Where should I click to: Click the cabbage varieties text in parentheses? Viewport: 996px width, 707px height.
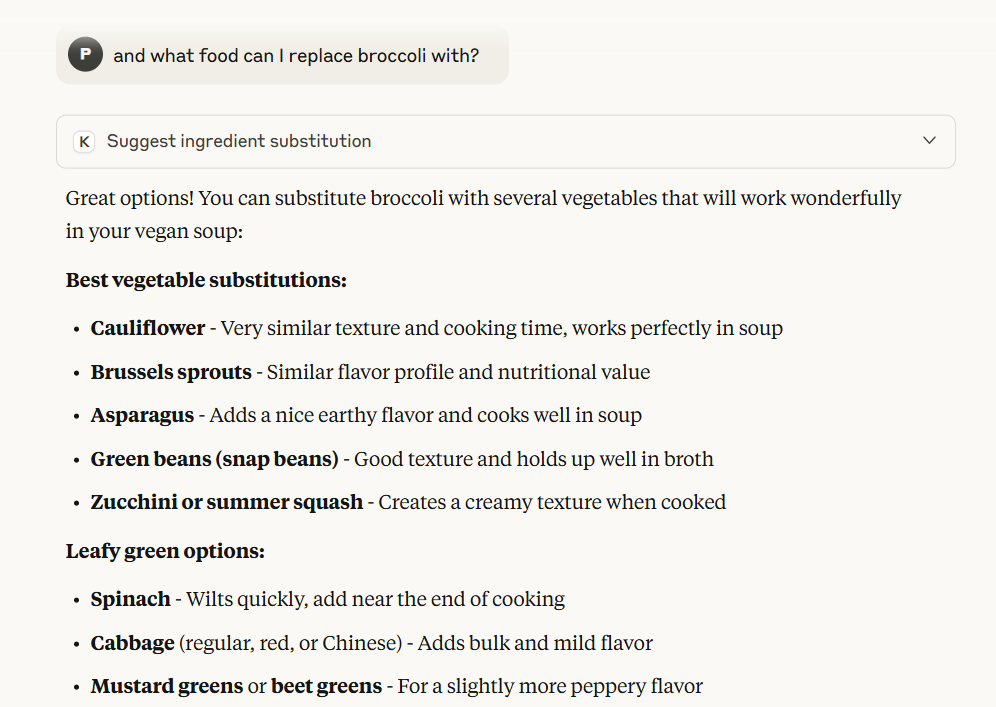pos(291,643)
